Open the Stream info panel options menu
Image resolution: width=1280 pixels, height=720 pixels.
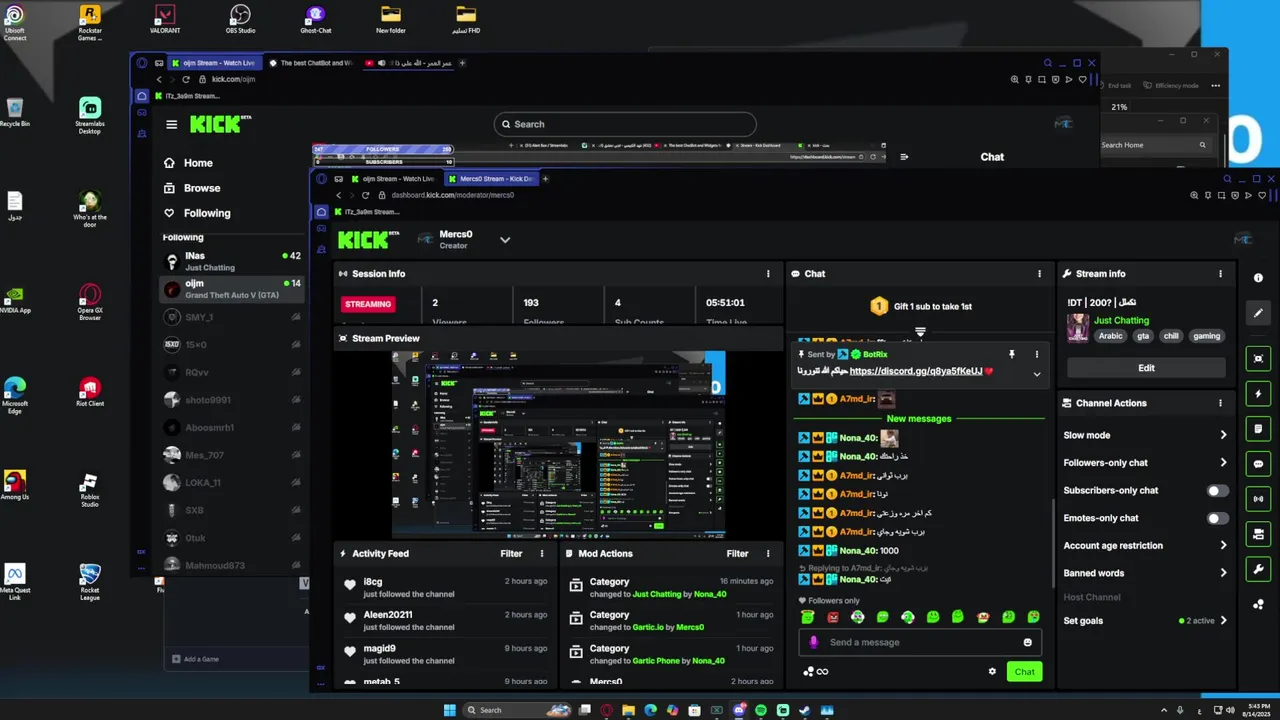pos(1220,273)
